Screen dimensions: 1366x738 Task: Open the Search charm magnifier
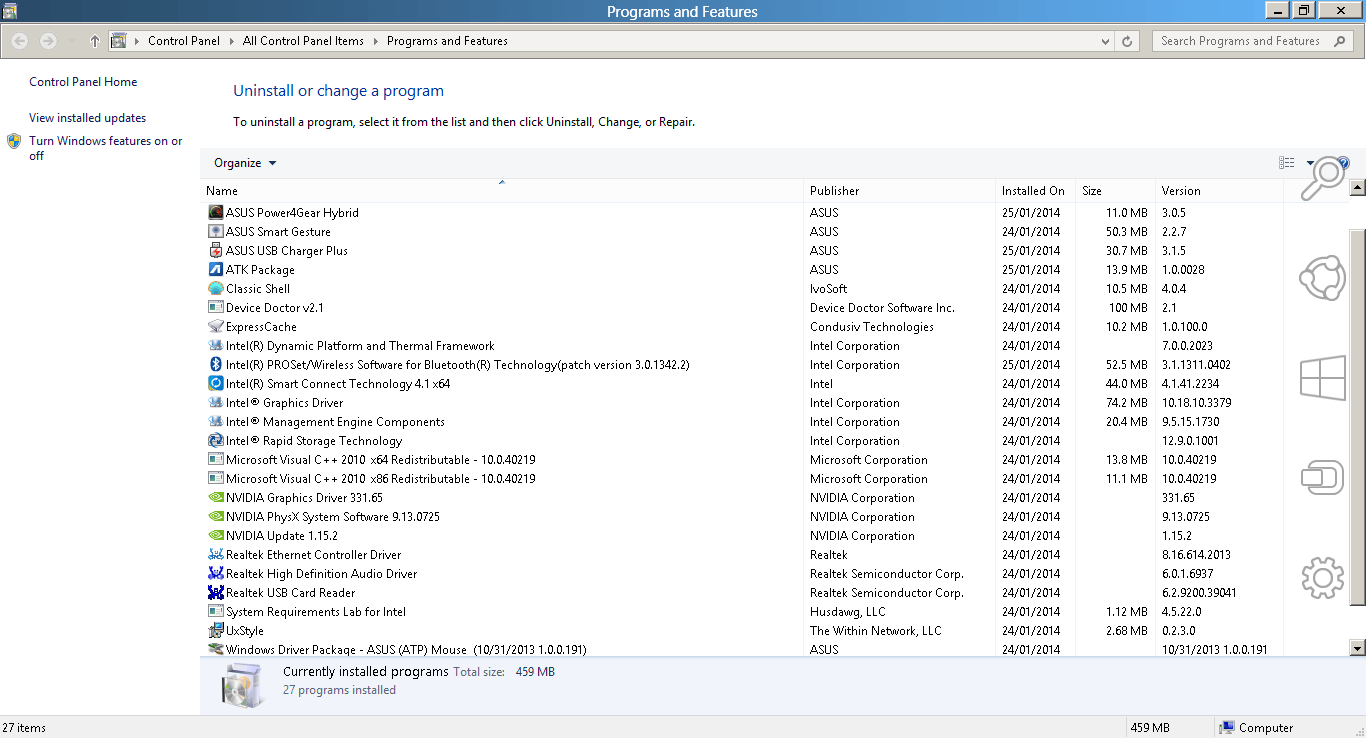point(1322,178)
